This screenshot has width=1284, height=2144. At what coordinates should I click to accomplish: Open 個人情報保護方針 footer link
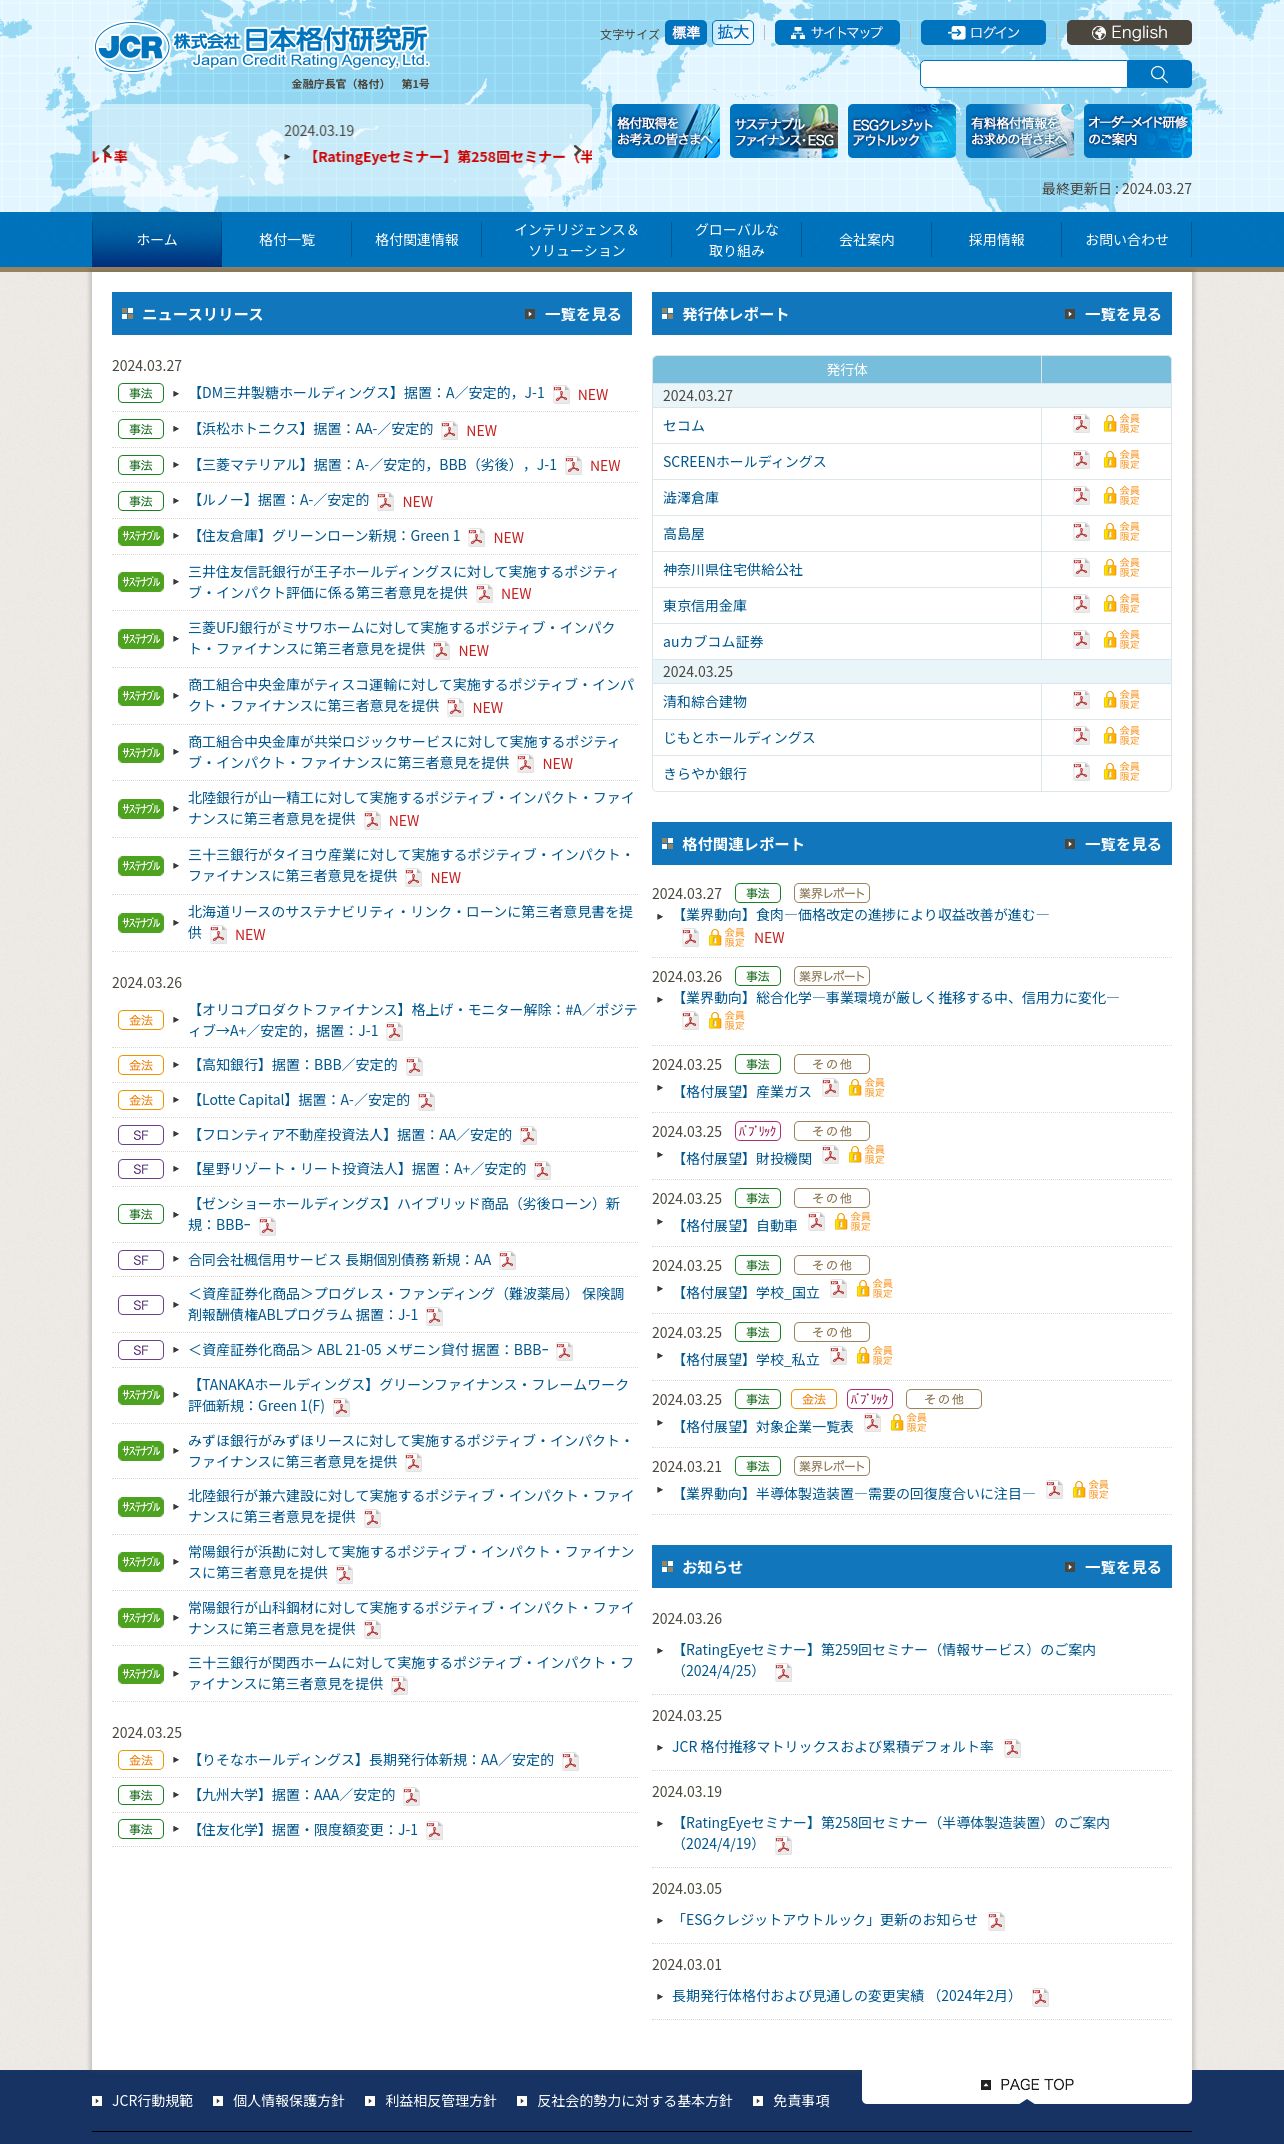288,2101
